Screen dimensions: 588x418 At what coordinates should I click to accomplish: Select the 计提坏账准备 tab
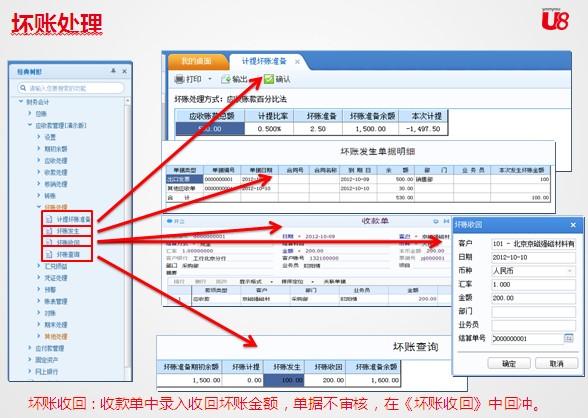pos(264,61)
